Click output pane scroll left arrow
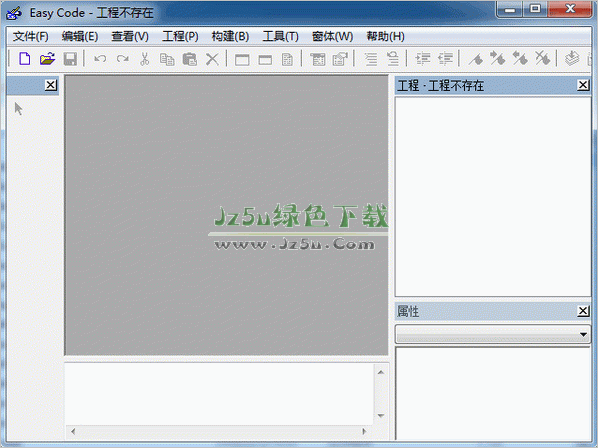 [73, 432]
